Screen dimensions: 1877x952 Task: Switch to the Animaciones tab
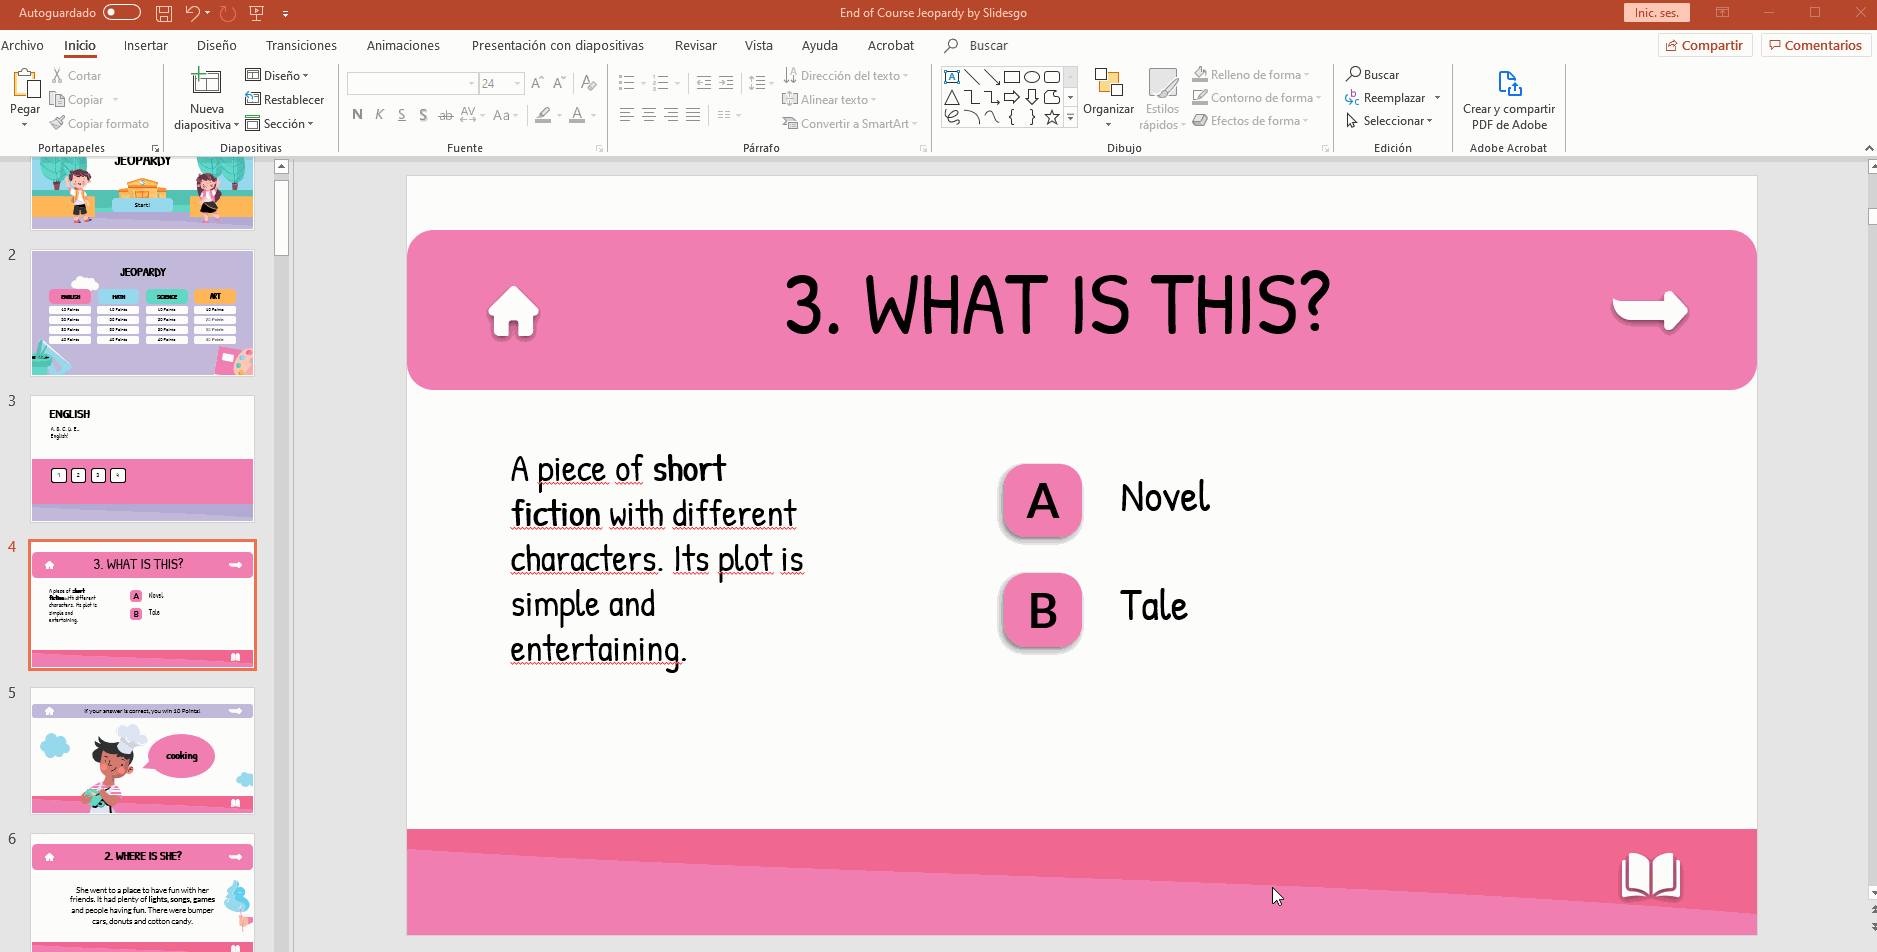click(x=403, y=46)
